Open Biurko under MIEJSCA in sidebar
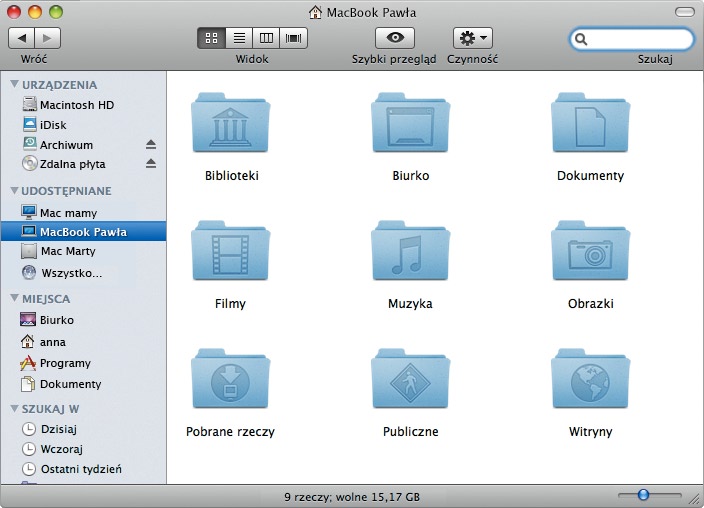The width and height of the screenshot is (704, 508). (x=84, y=320)
